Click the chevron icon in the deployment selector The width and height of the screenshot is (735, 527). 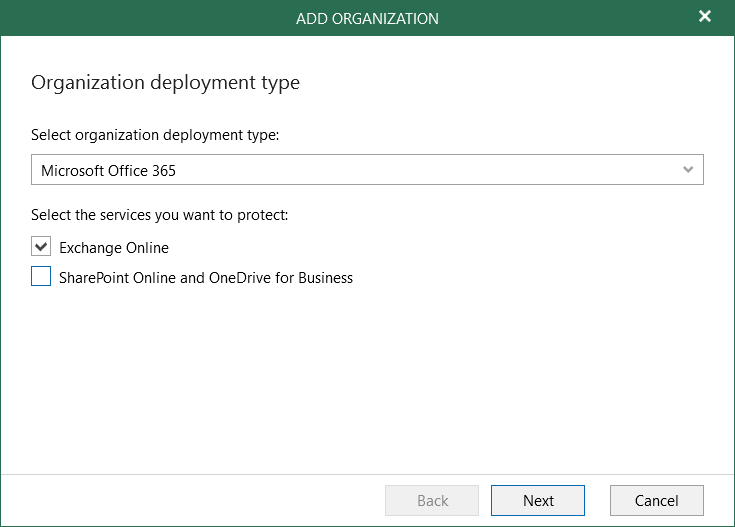(x=688, y=170)
